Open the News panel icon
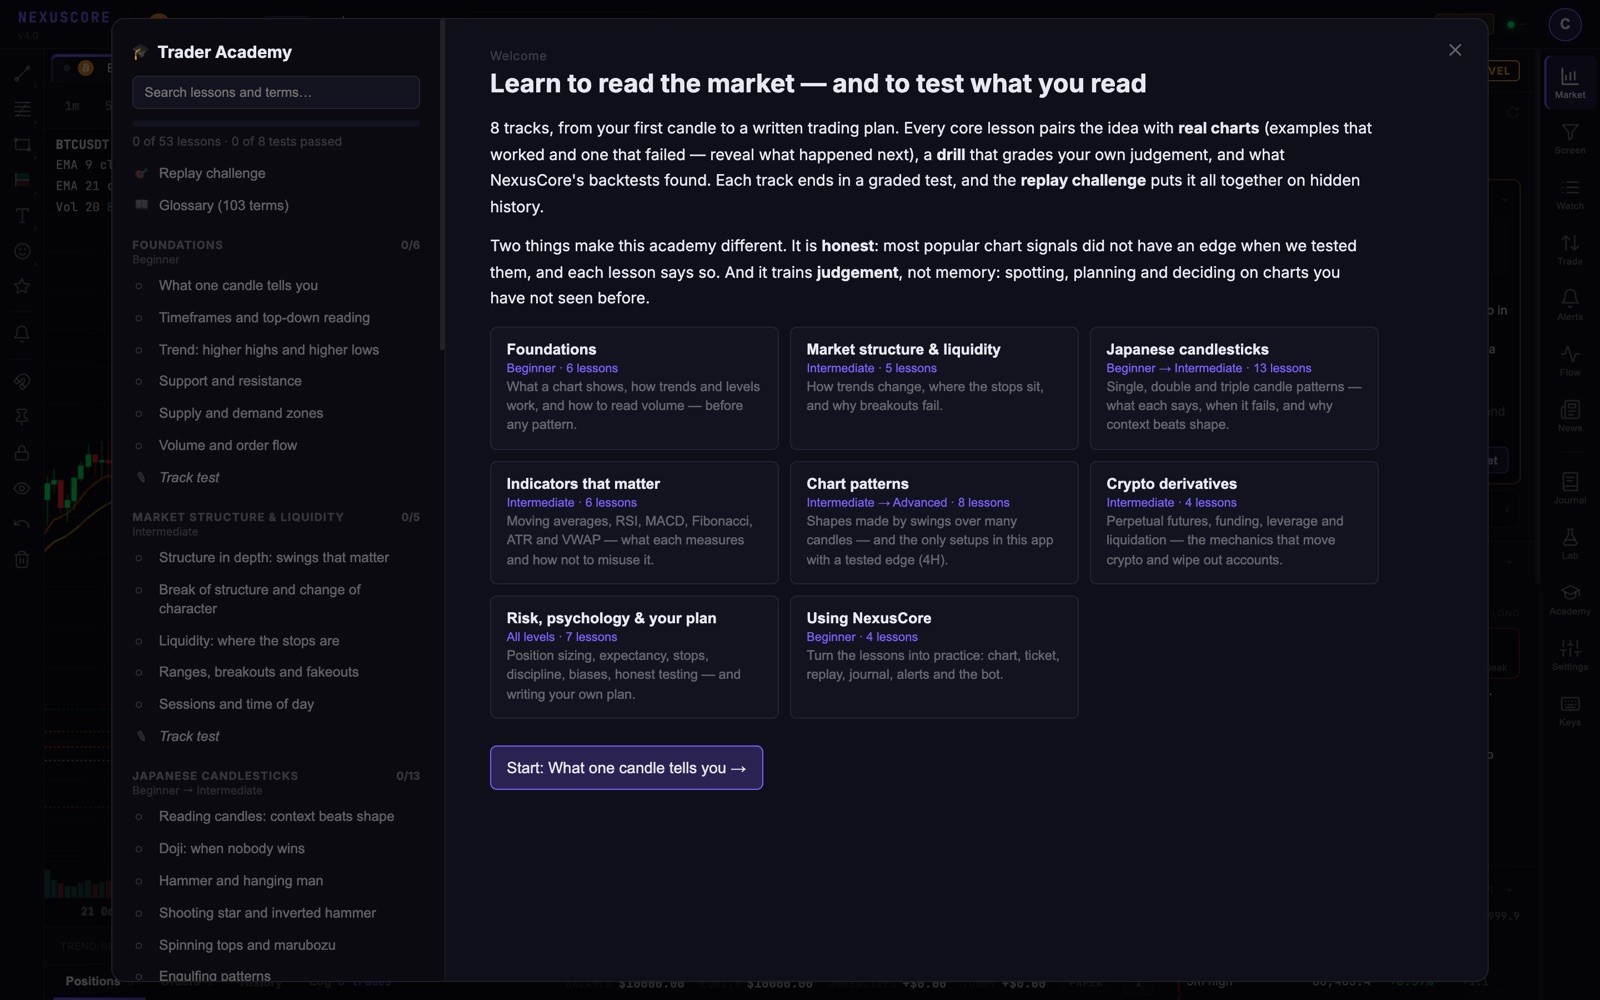This screenshot has height=1000, width=1600. 1569,416
